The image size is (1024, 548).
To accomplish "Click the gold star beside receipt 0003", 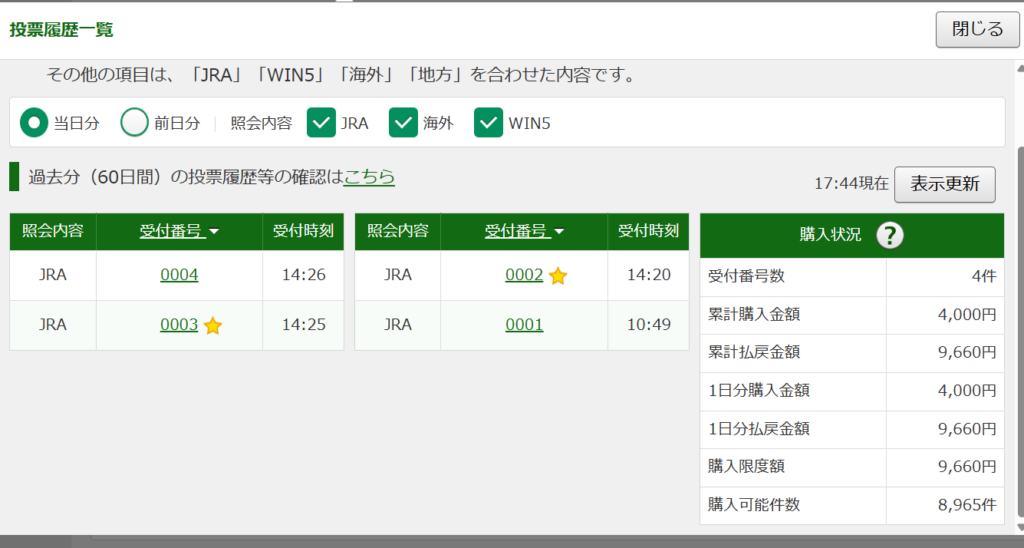I will 213,325.
